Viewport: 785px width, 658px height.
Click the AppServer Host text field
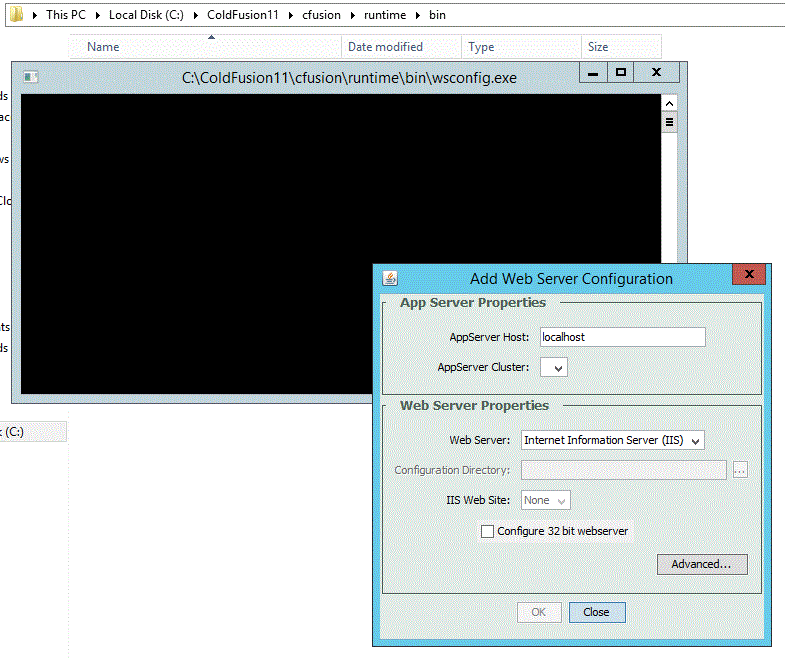click(623, 337)
